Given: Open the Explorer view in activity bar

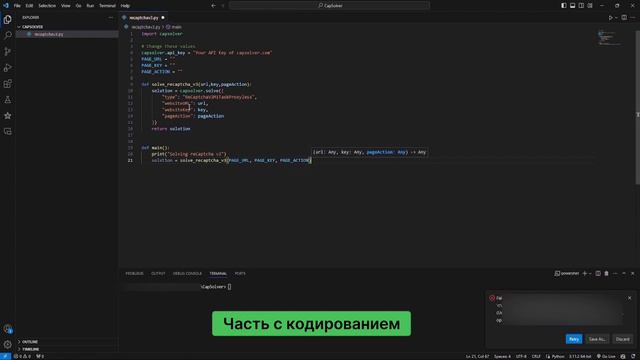Looking at the screenshot, I should click(7, 19).
